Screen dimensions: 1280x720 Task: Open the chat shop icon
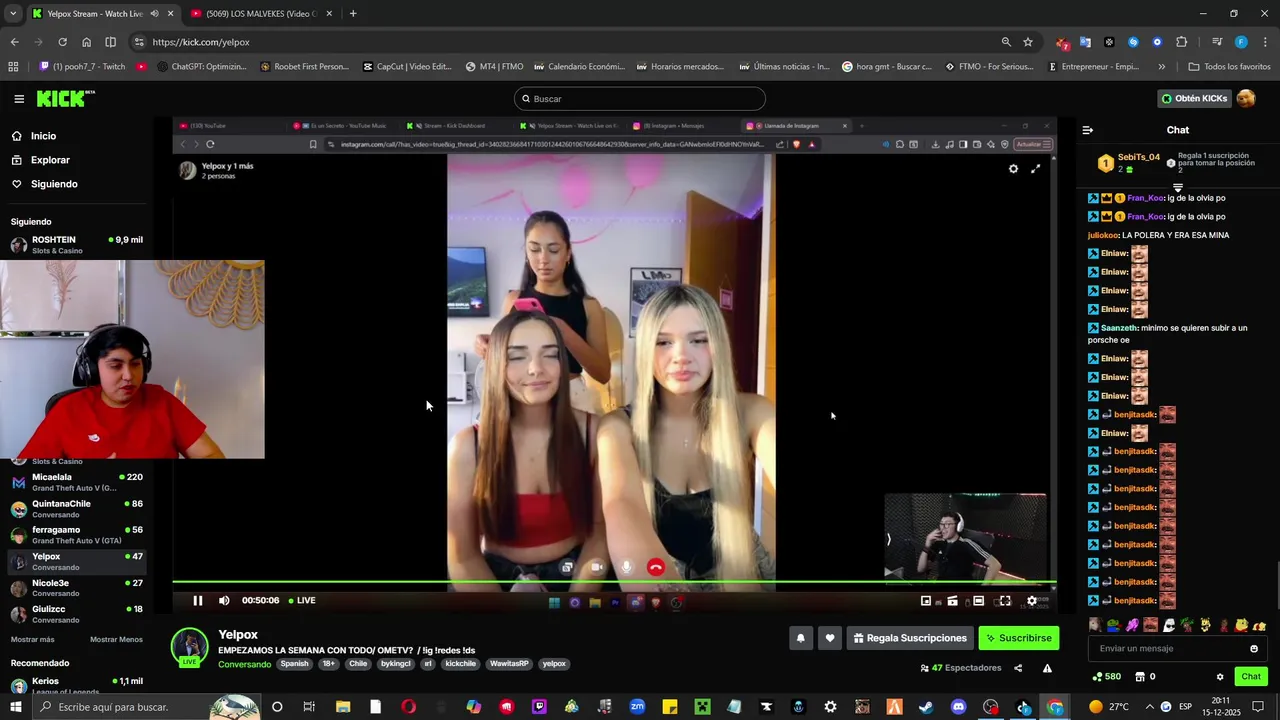pos(1141,677)
